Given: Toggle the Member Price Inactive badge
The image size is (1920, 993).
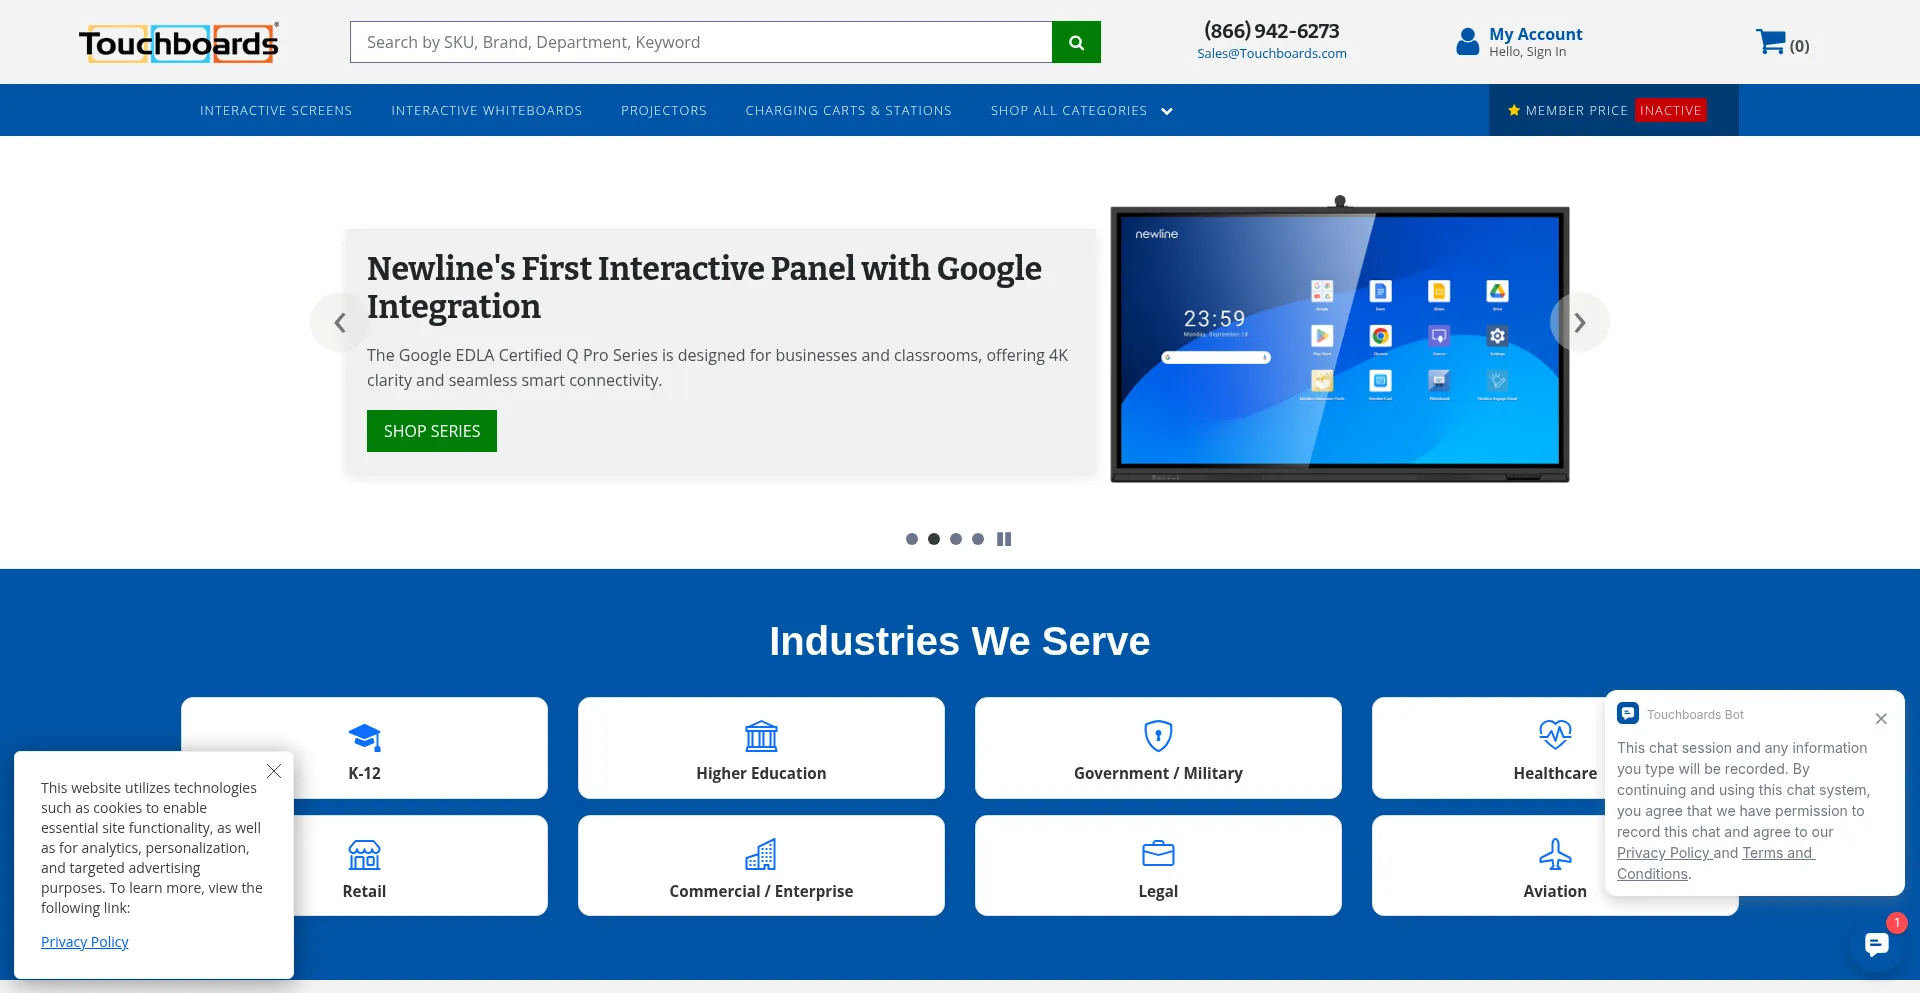Looking at the screenshot, I should tap(1670, 110).
